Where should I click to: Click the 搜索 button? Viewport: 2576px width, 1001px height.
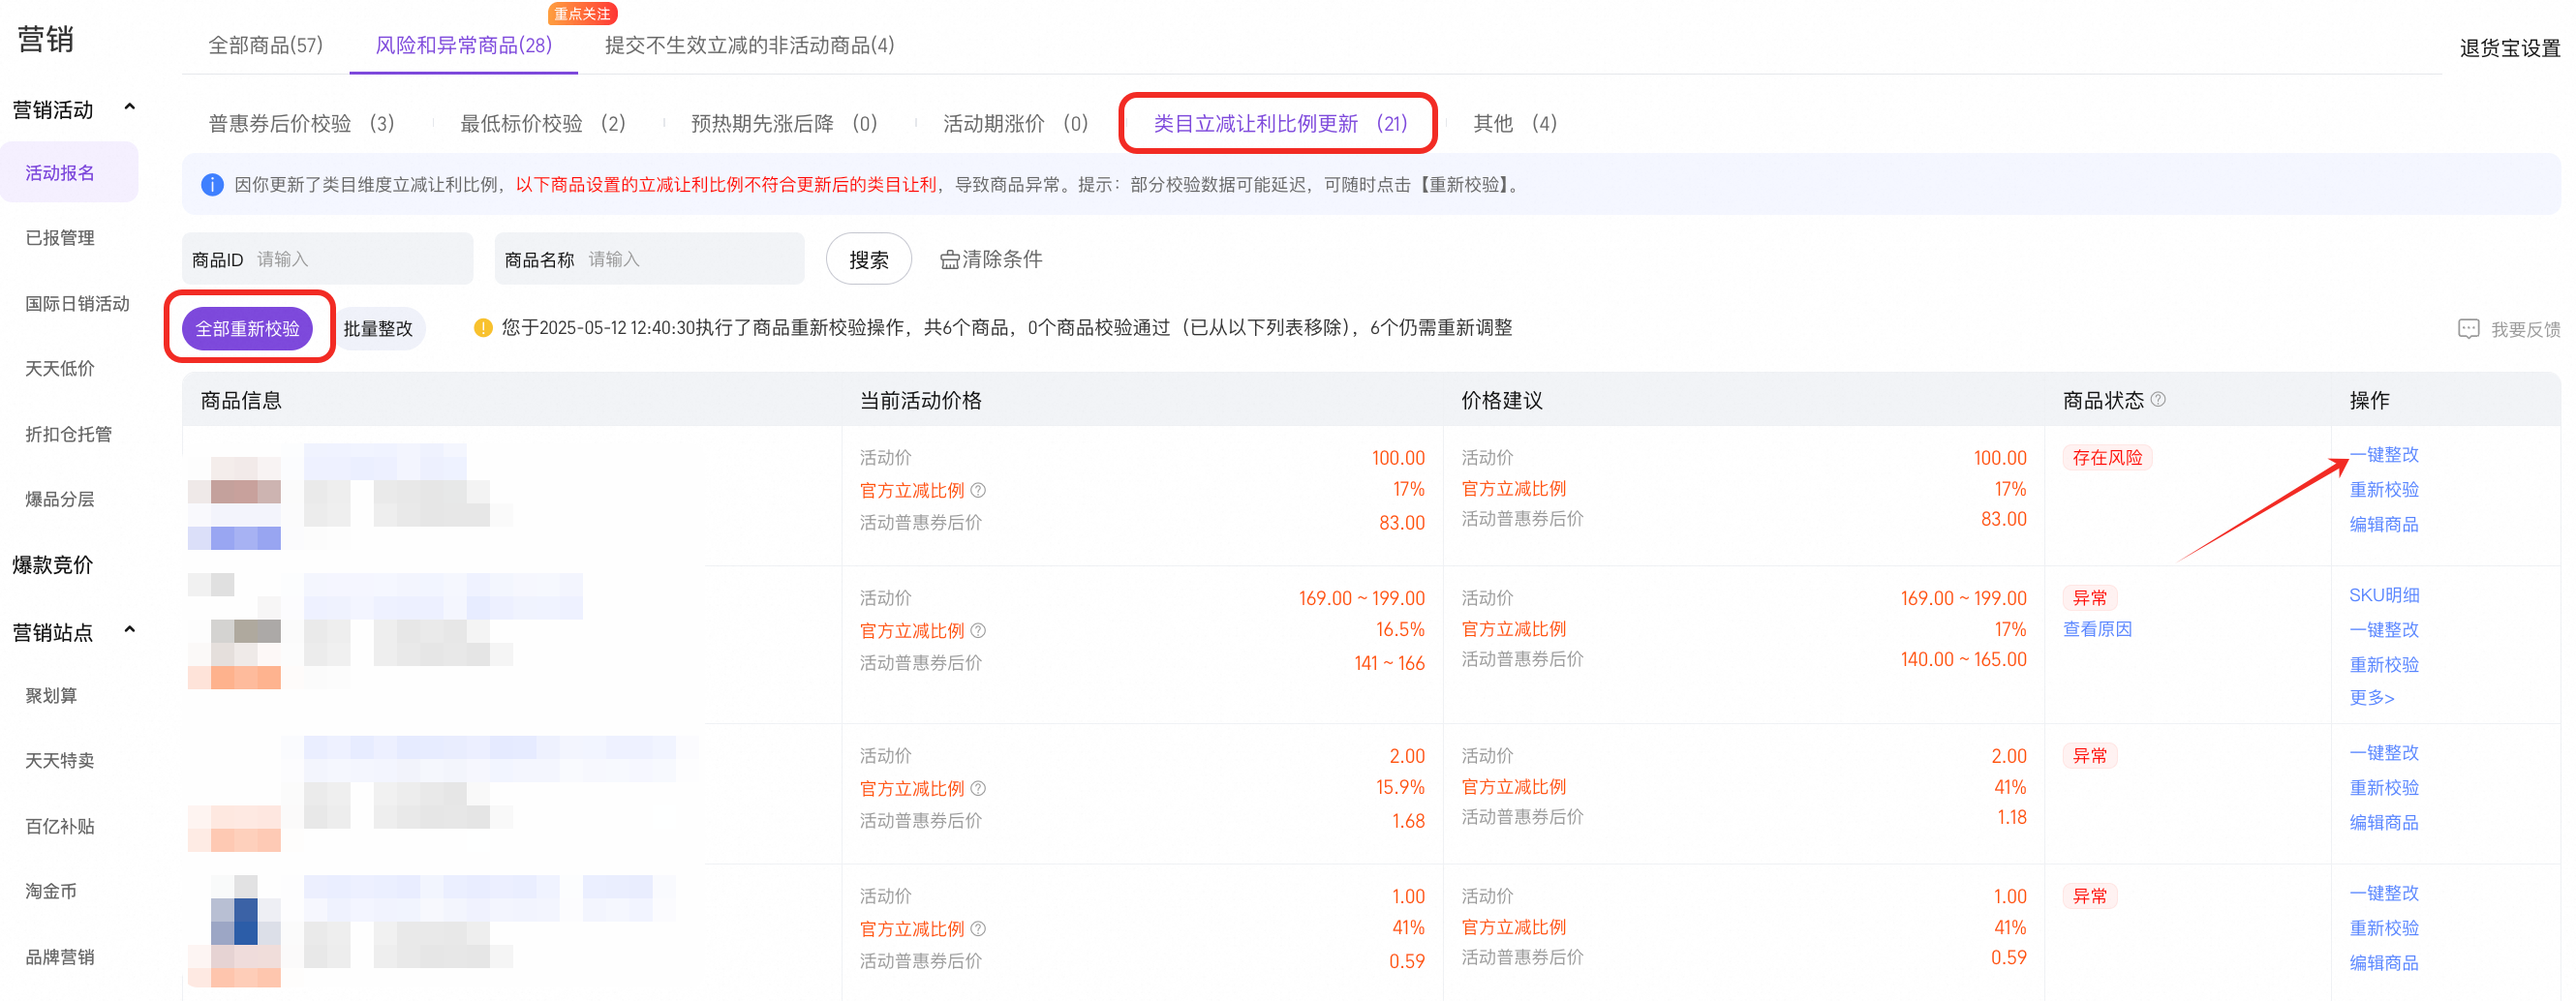pyautogui.click(x=868, y=259)
